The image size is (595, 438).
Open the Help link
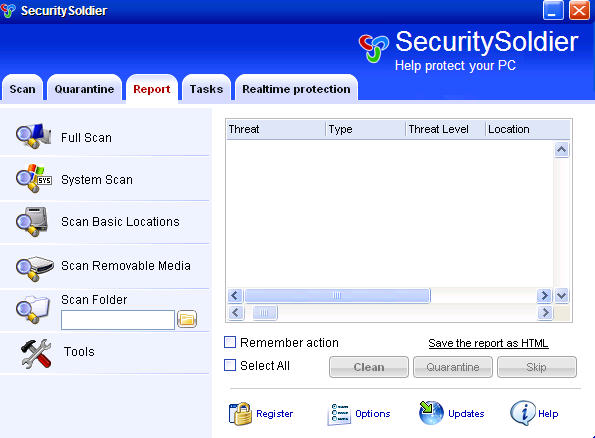pyautogui.click(x=548, y=414)
